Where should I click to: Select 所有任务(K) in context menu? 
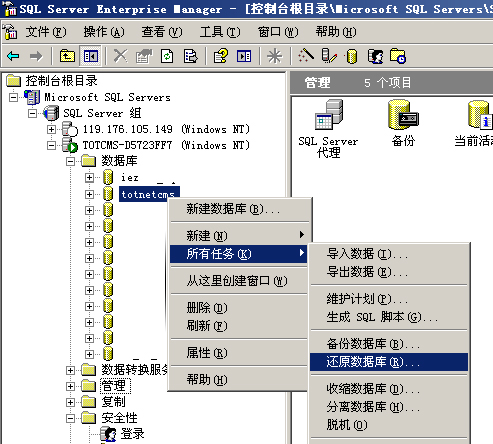[x=239, y=254]
